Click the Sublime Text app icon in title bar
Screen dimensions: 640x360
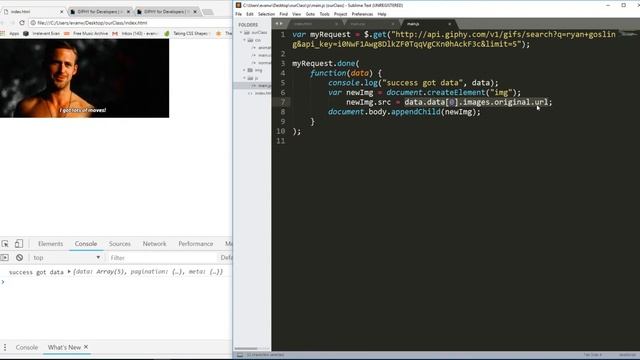(x=238, y=5)
